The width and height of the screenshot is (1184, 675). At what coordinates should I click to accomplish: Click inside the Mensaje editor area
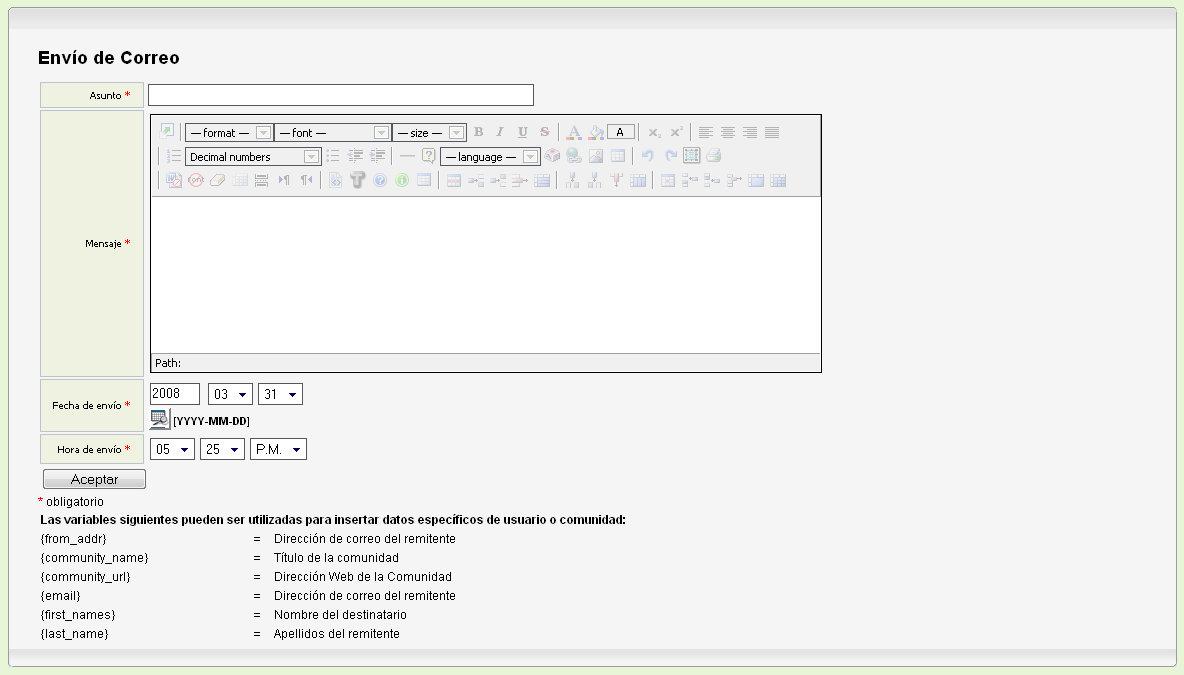486,275
